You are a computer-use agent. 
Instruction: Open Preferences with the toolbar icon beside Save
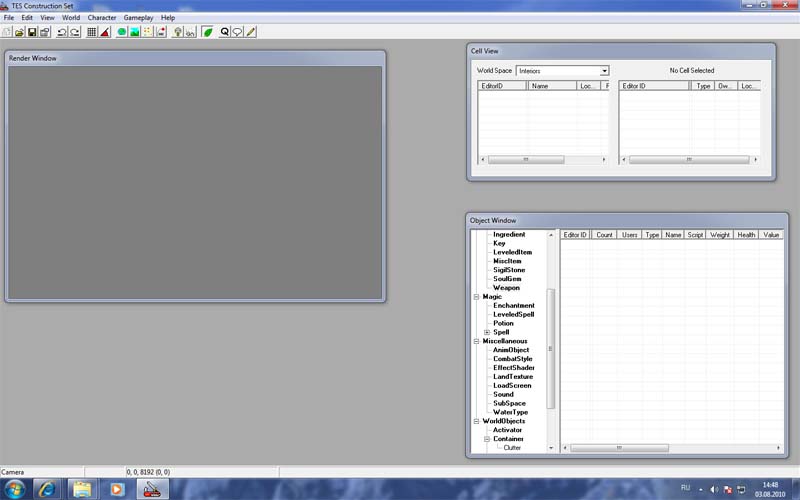[45, 32]
